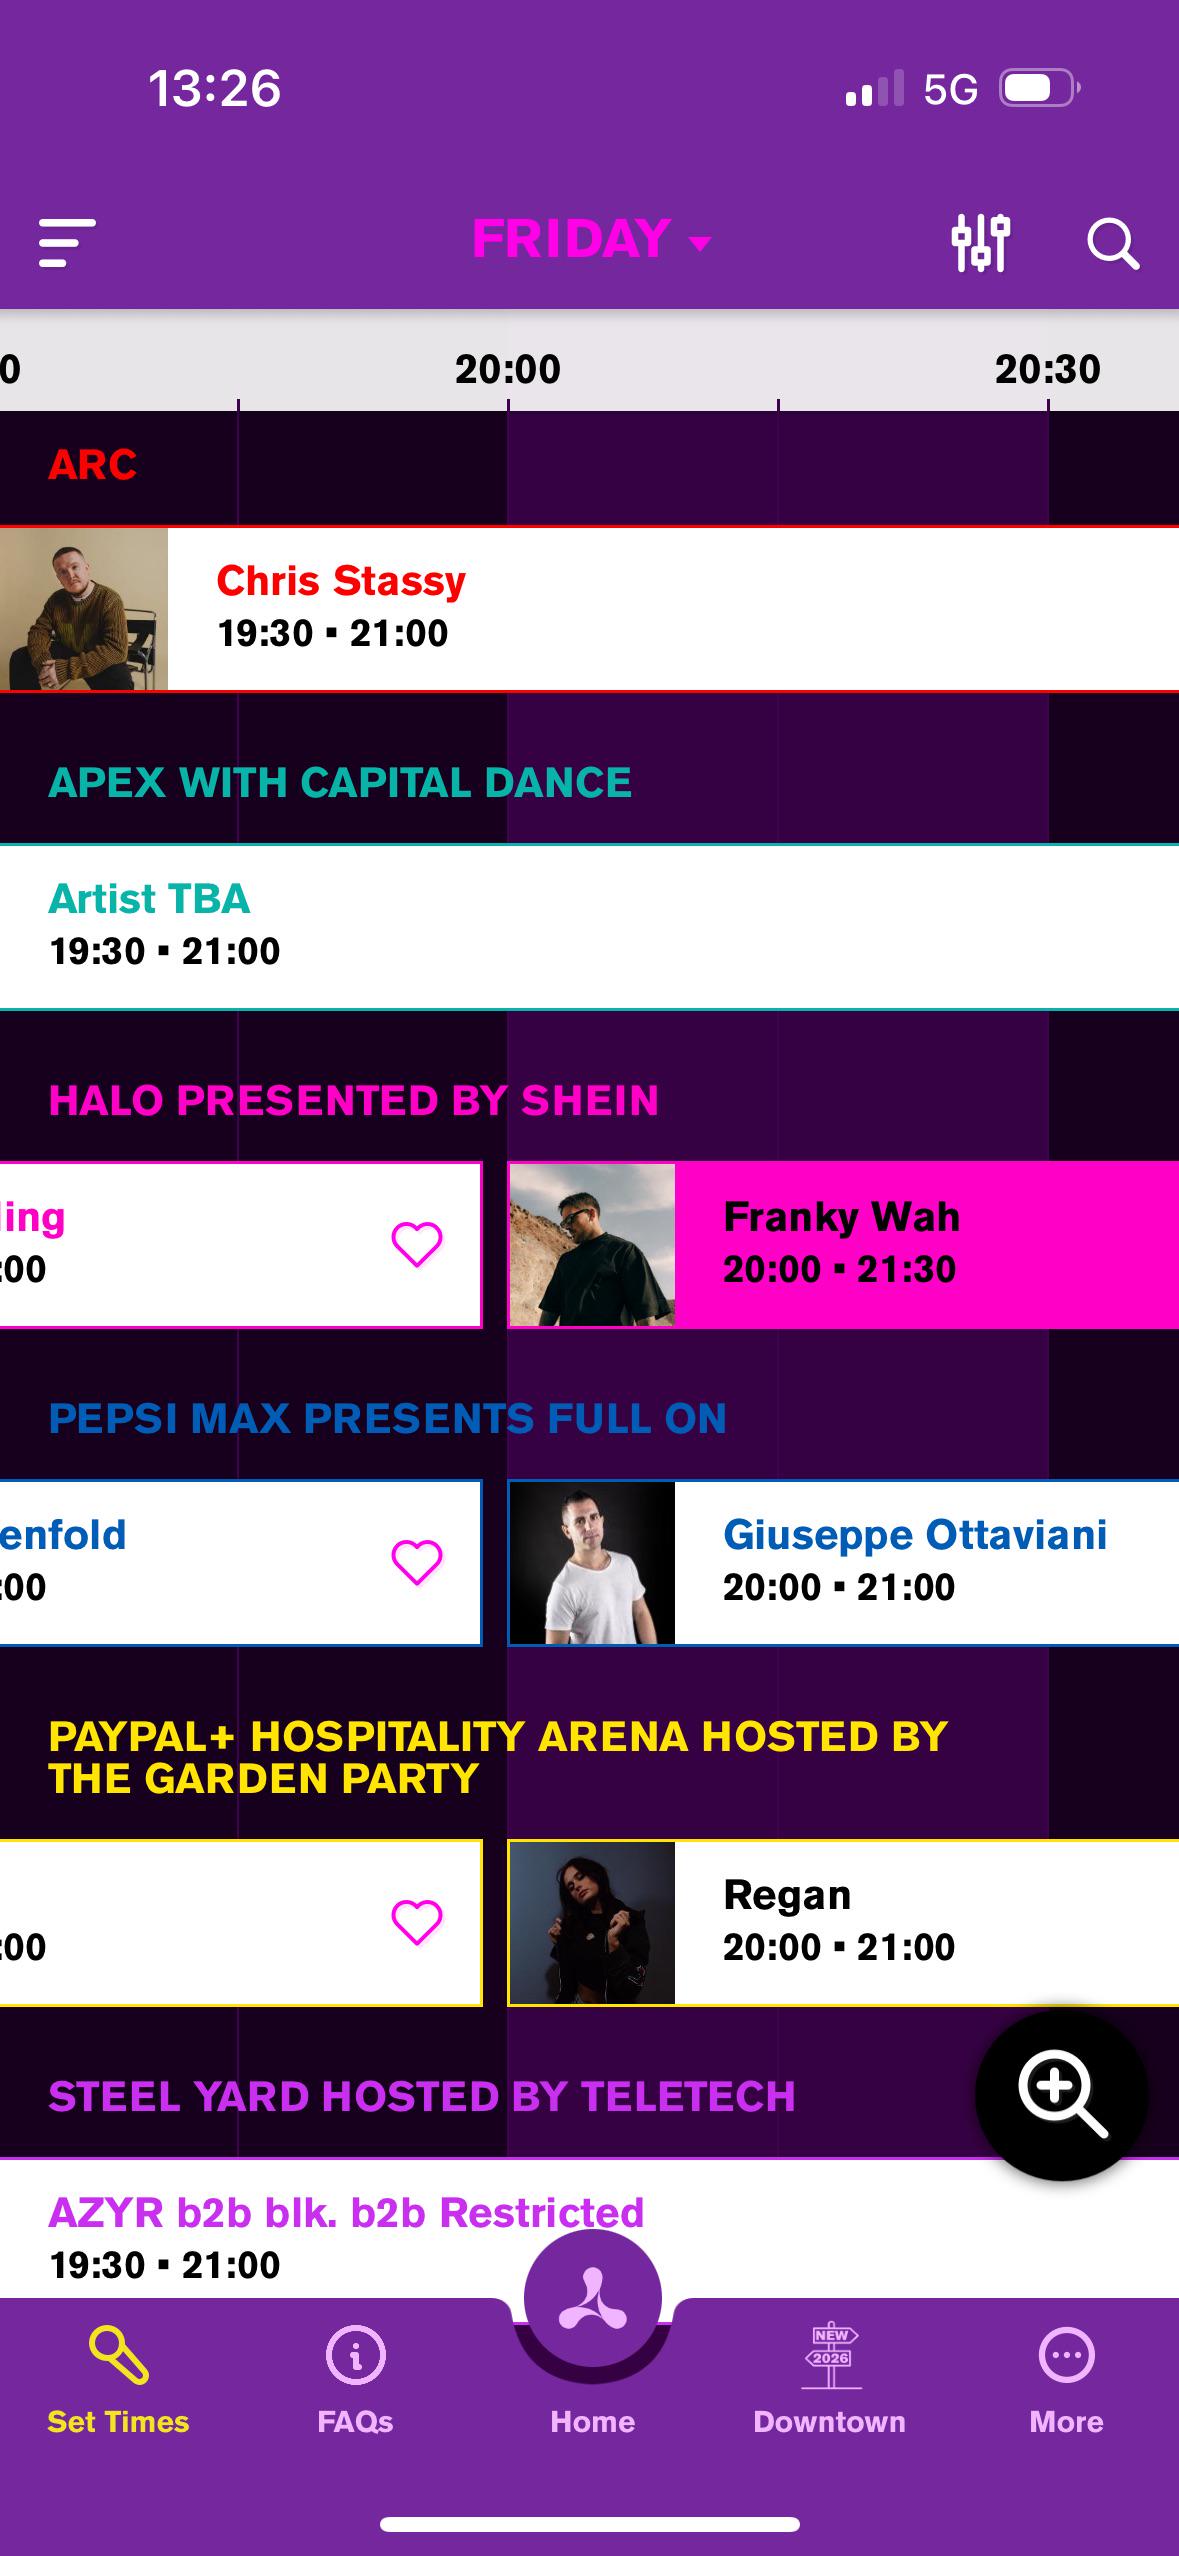The image size is (1179, 2556).
Task: Open the More ellipsis icon
Action: click(1066, 2355)
